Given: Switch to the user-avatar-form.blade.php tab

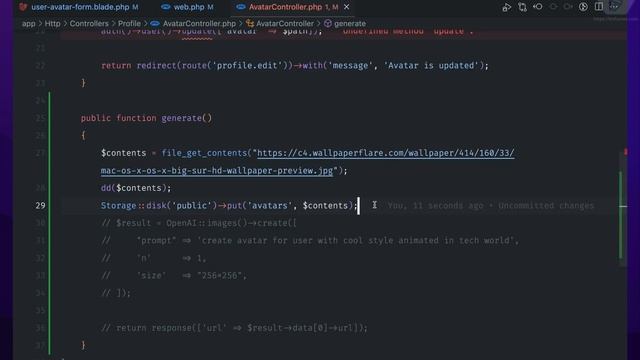Looking at the screenshot, I should [80, 7].
